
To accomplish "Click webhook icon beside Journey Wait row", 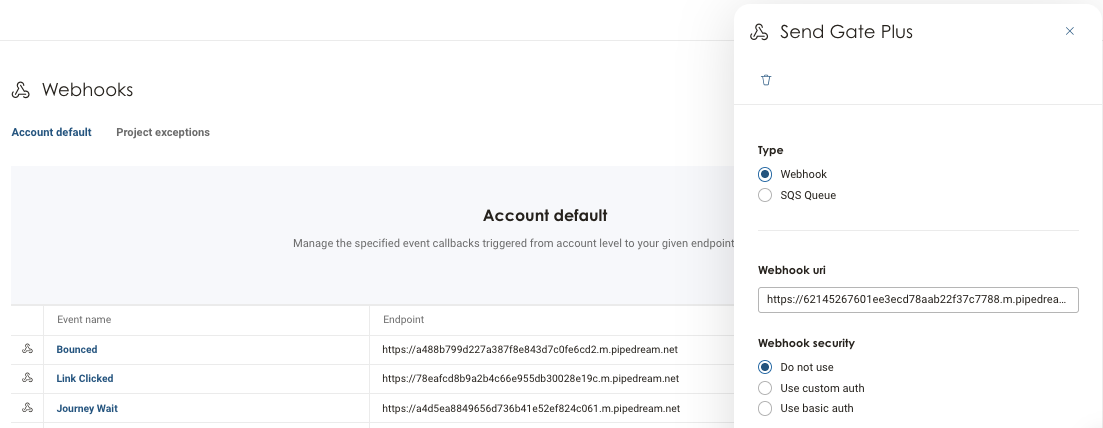I will coord(27,408).
